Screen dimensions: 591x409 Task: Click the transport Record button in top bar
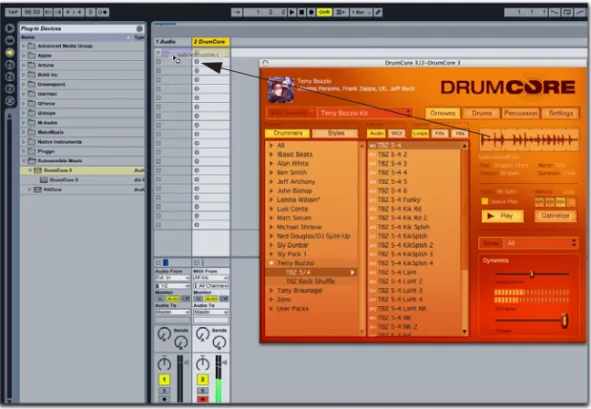click(311, 12)
